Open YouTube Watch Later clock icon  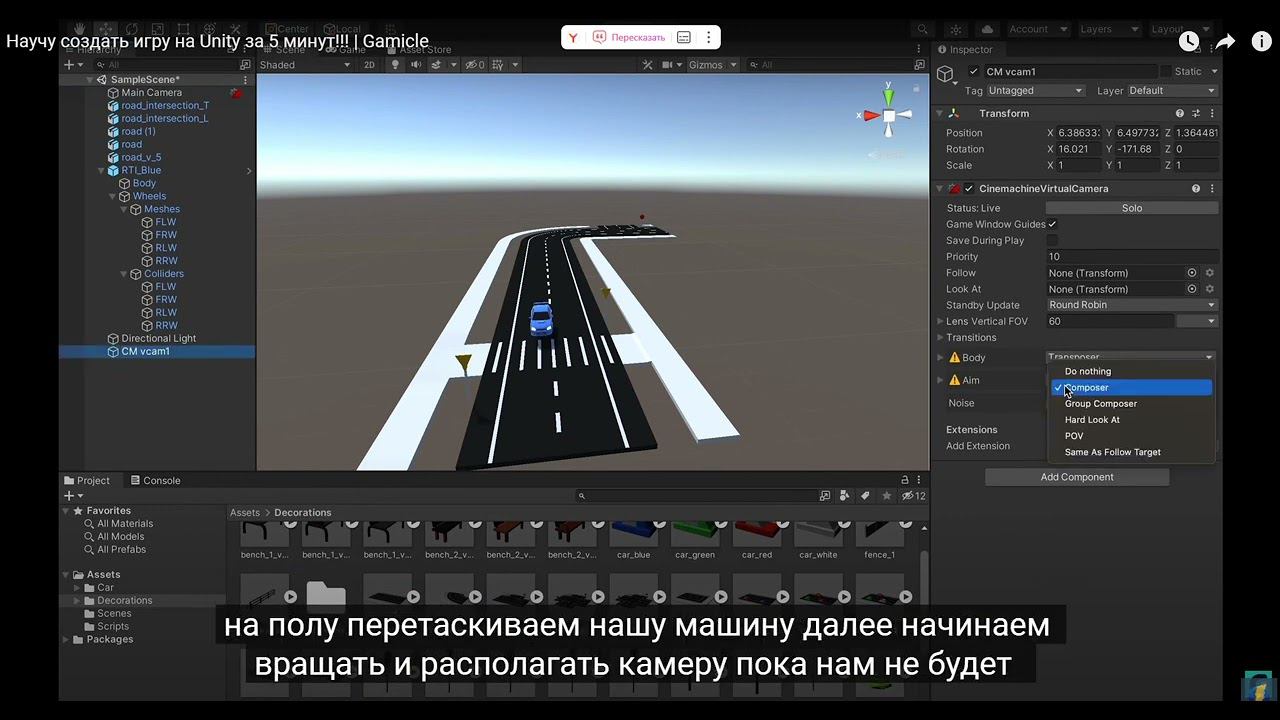tap(1188, 41)
